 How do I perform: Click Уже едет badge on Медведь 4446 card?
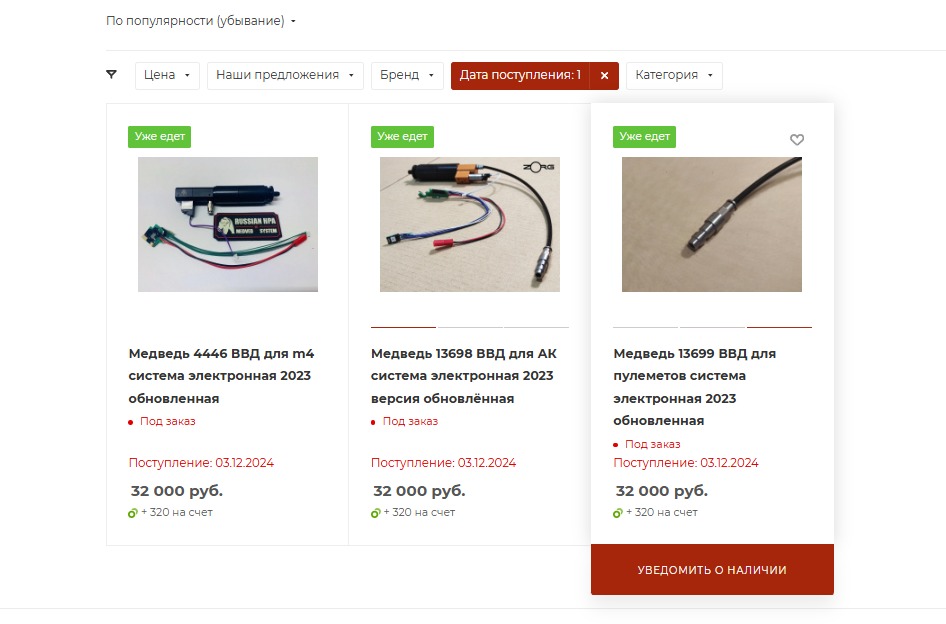point(159,136)
